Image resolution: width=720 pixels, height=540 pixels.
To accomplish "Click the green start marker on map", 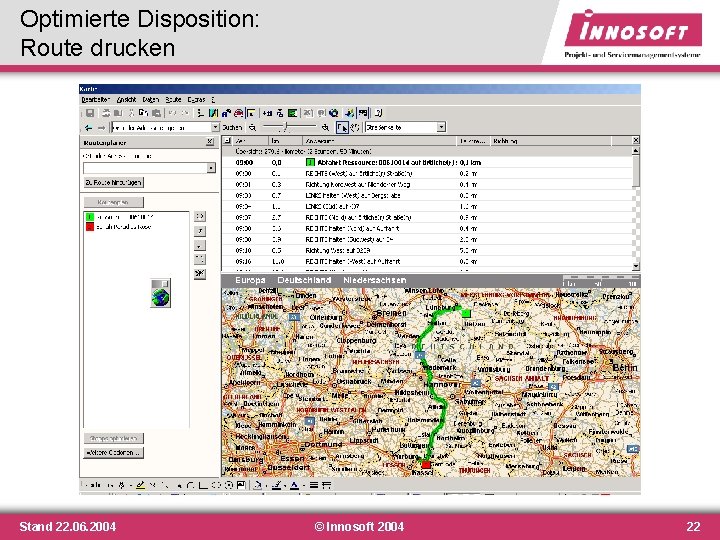I will point(466,313).
